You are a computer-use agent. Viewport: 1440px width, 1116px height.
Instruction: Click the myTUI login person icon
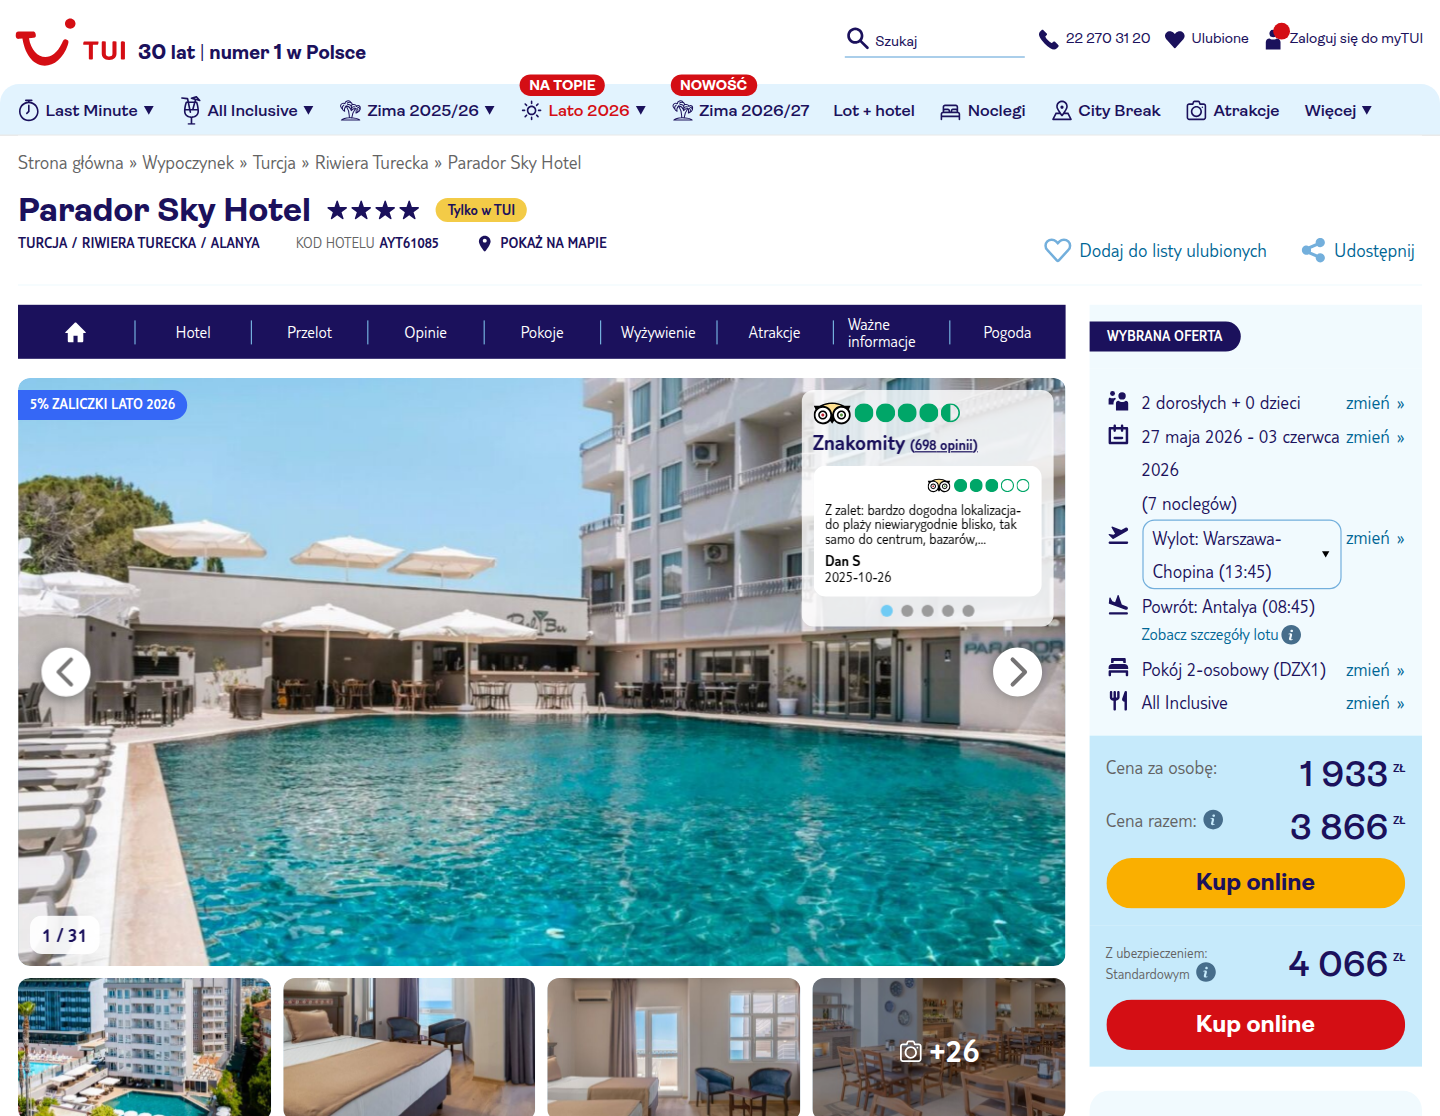click(1274, 38)
